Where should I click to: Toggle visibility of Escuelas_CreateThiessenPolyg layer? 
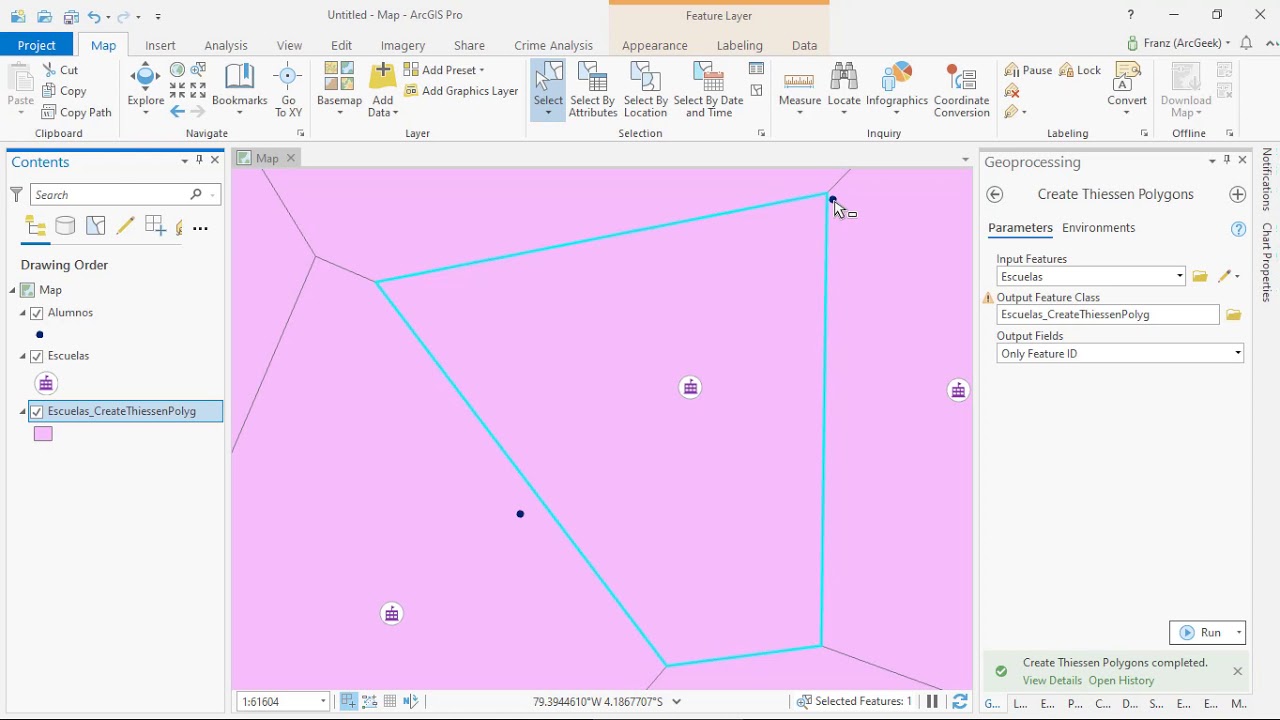click(37, 411)
